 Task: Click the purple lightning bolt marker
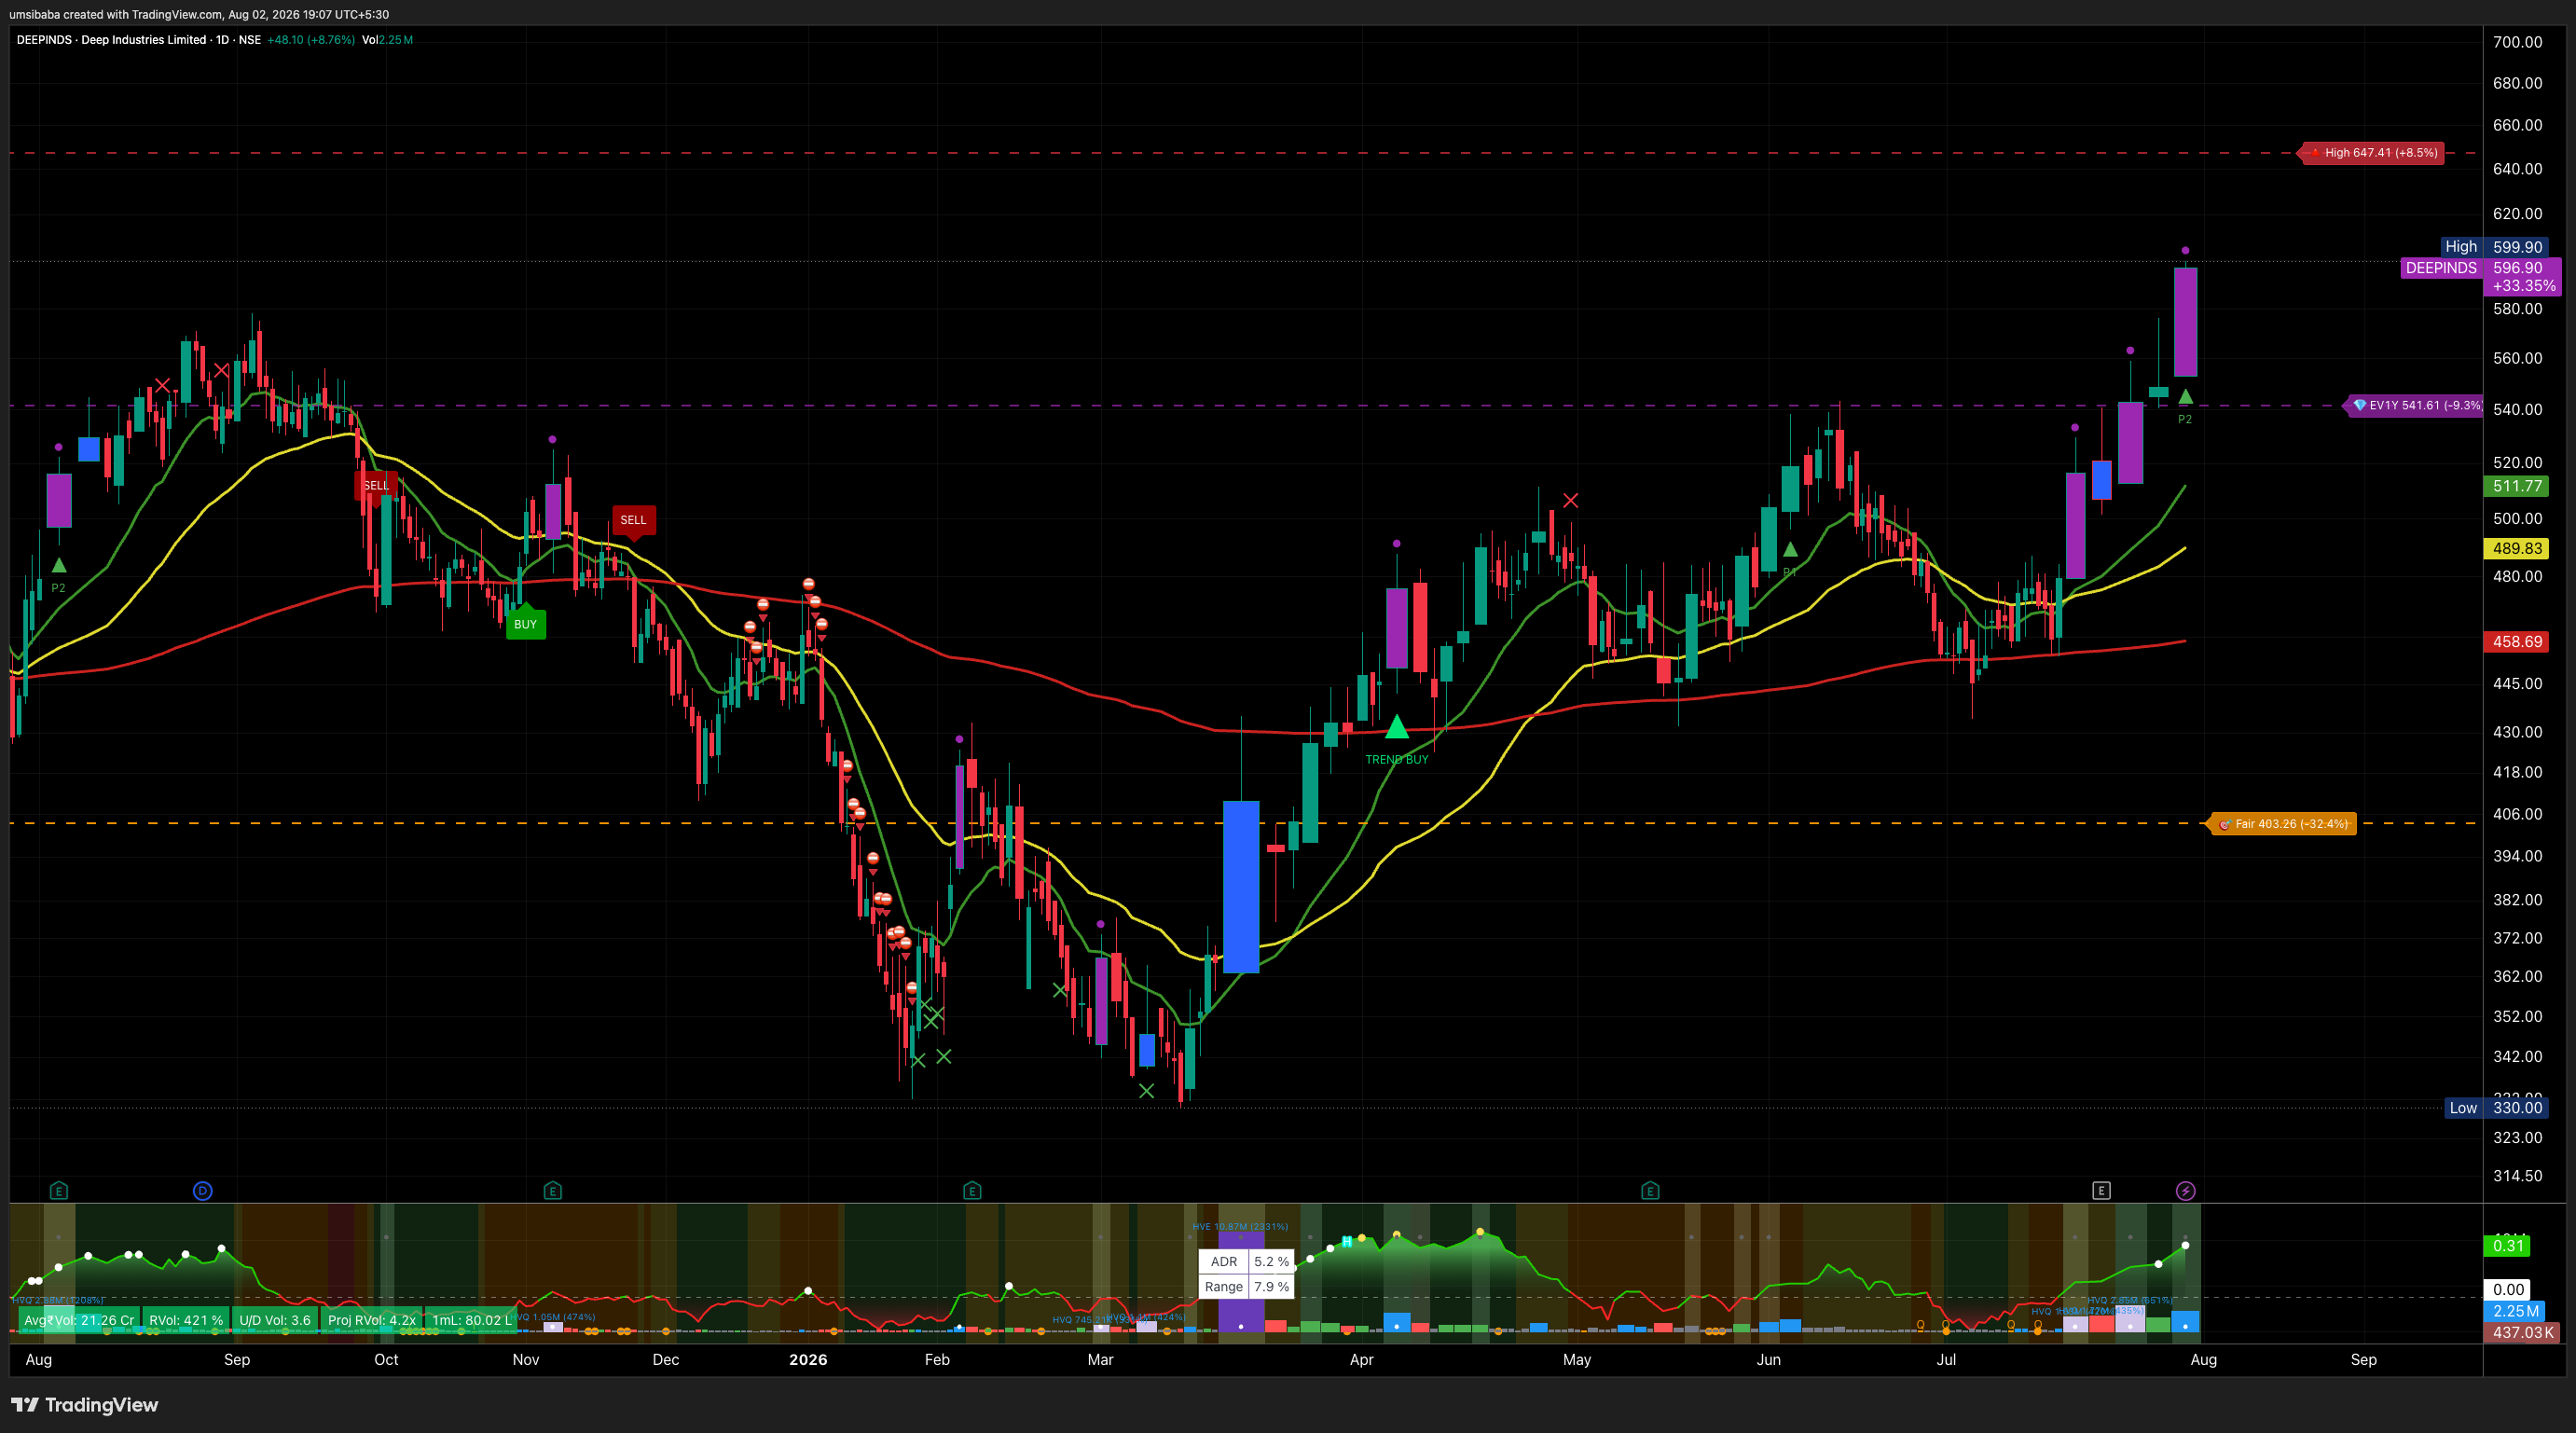(x=2186, y=1191)
